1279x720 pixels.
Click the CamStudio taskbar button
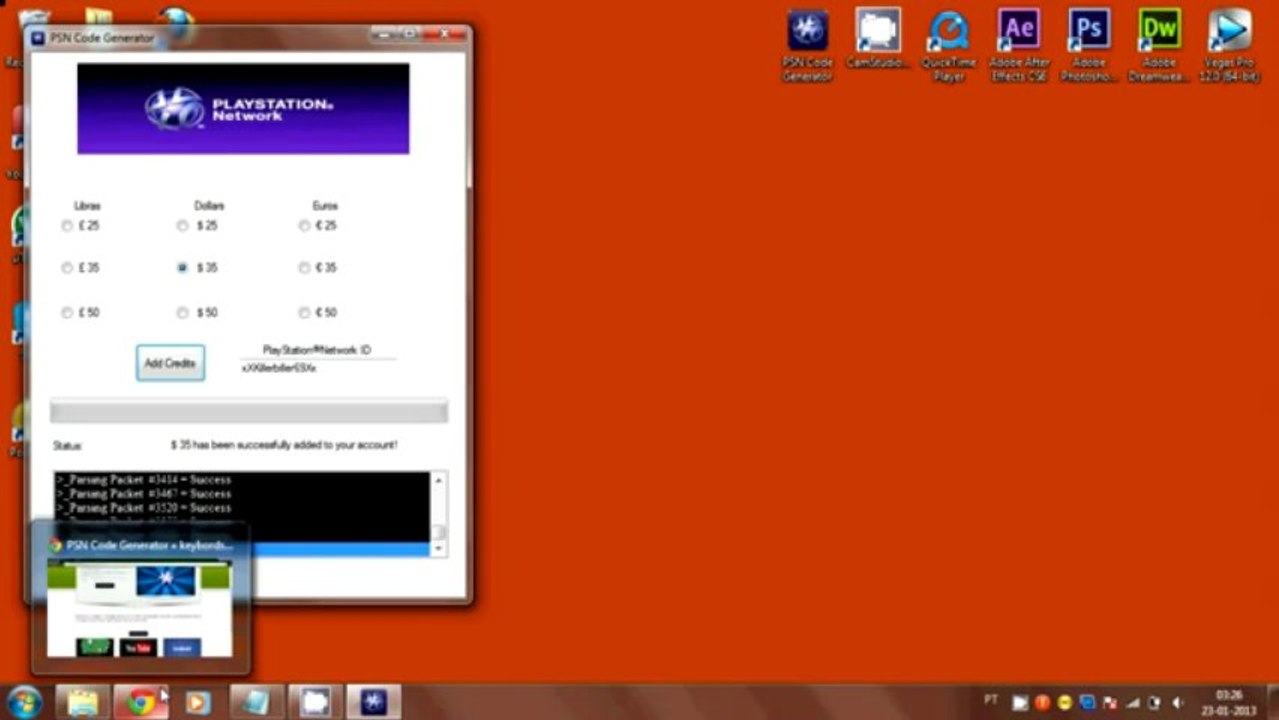[x=315, y=702]
